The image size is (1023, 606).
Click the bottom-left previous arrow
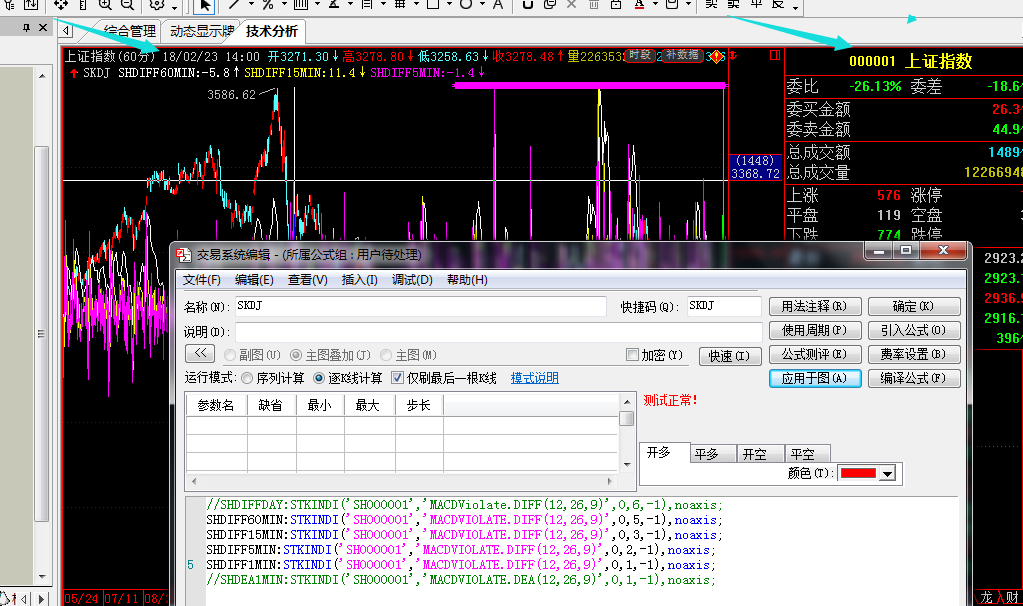point(25,598)
